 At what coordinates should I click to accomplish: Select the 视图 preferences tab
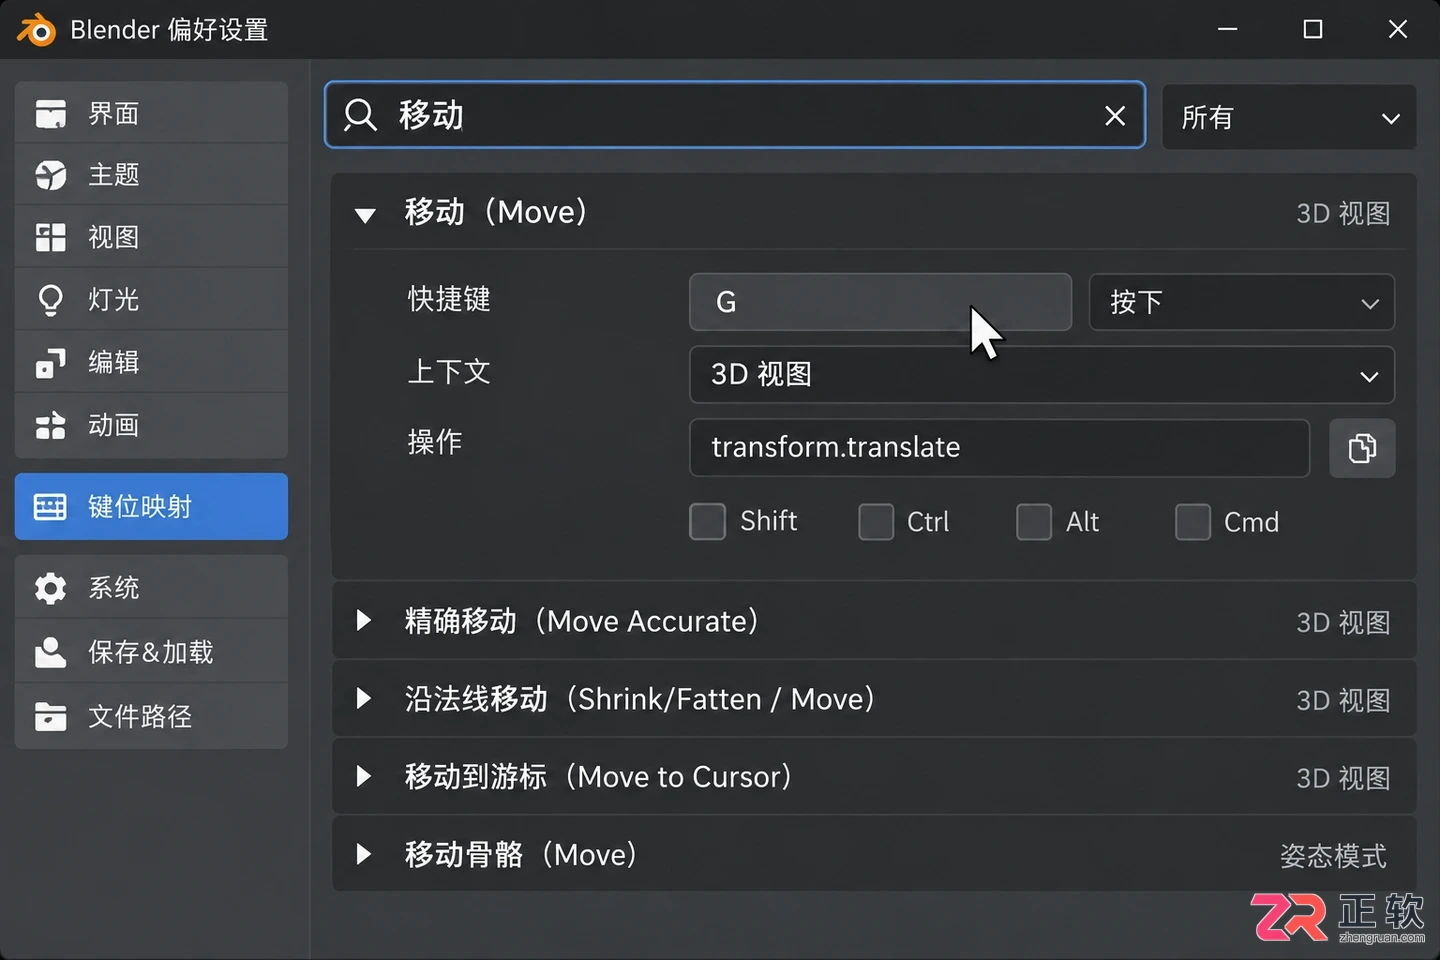tap(151, 237)
